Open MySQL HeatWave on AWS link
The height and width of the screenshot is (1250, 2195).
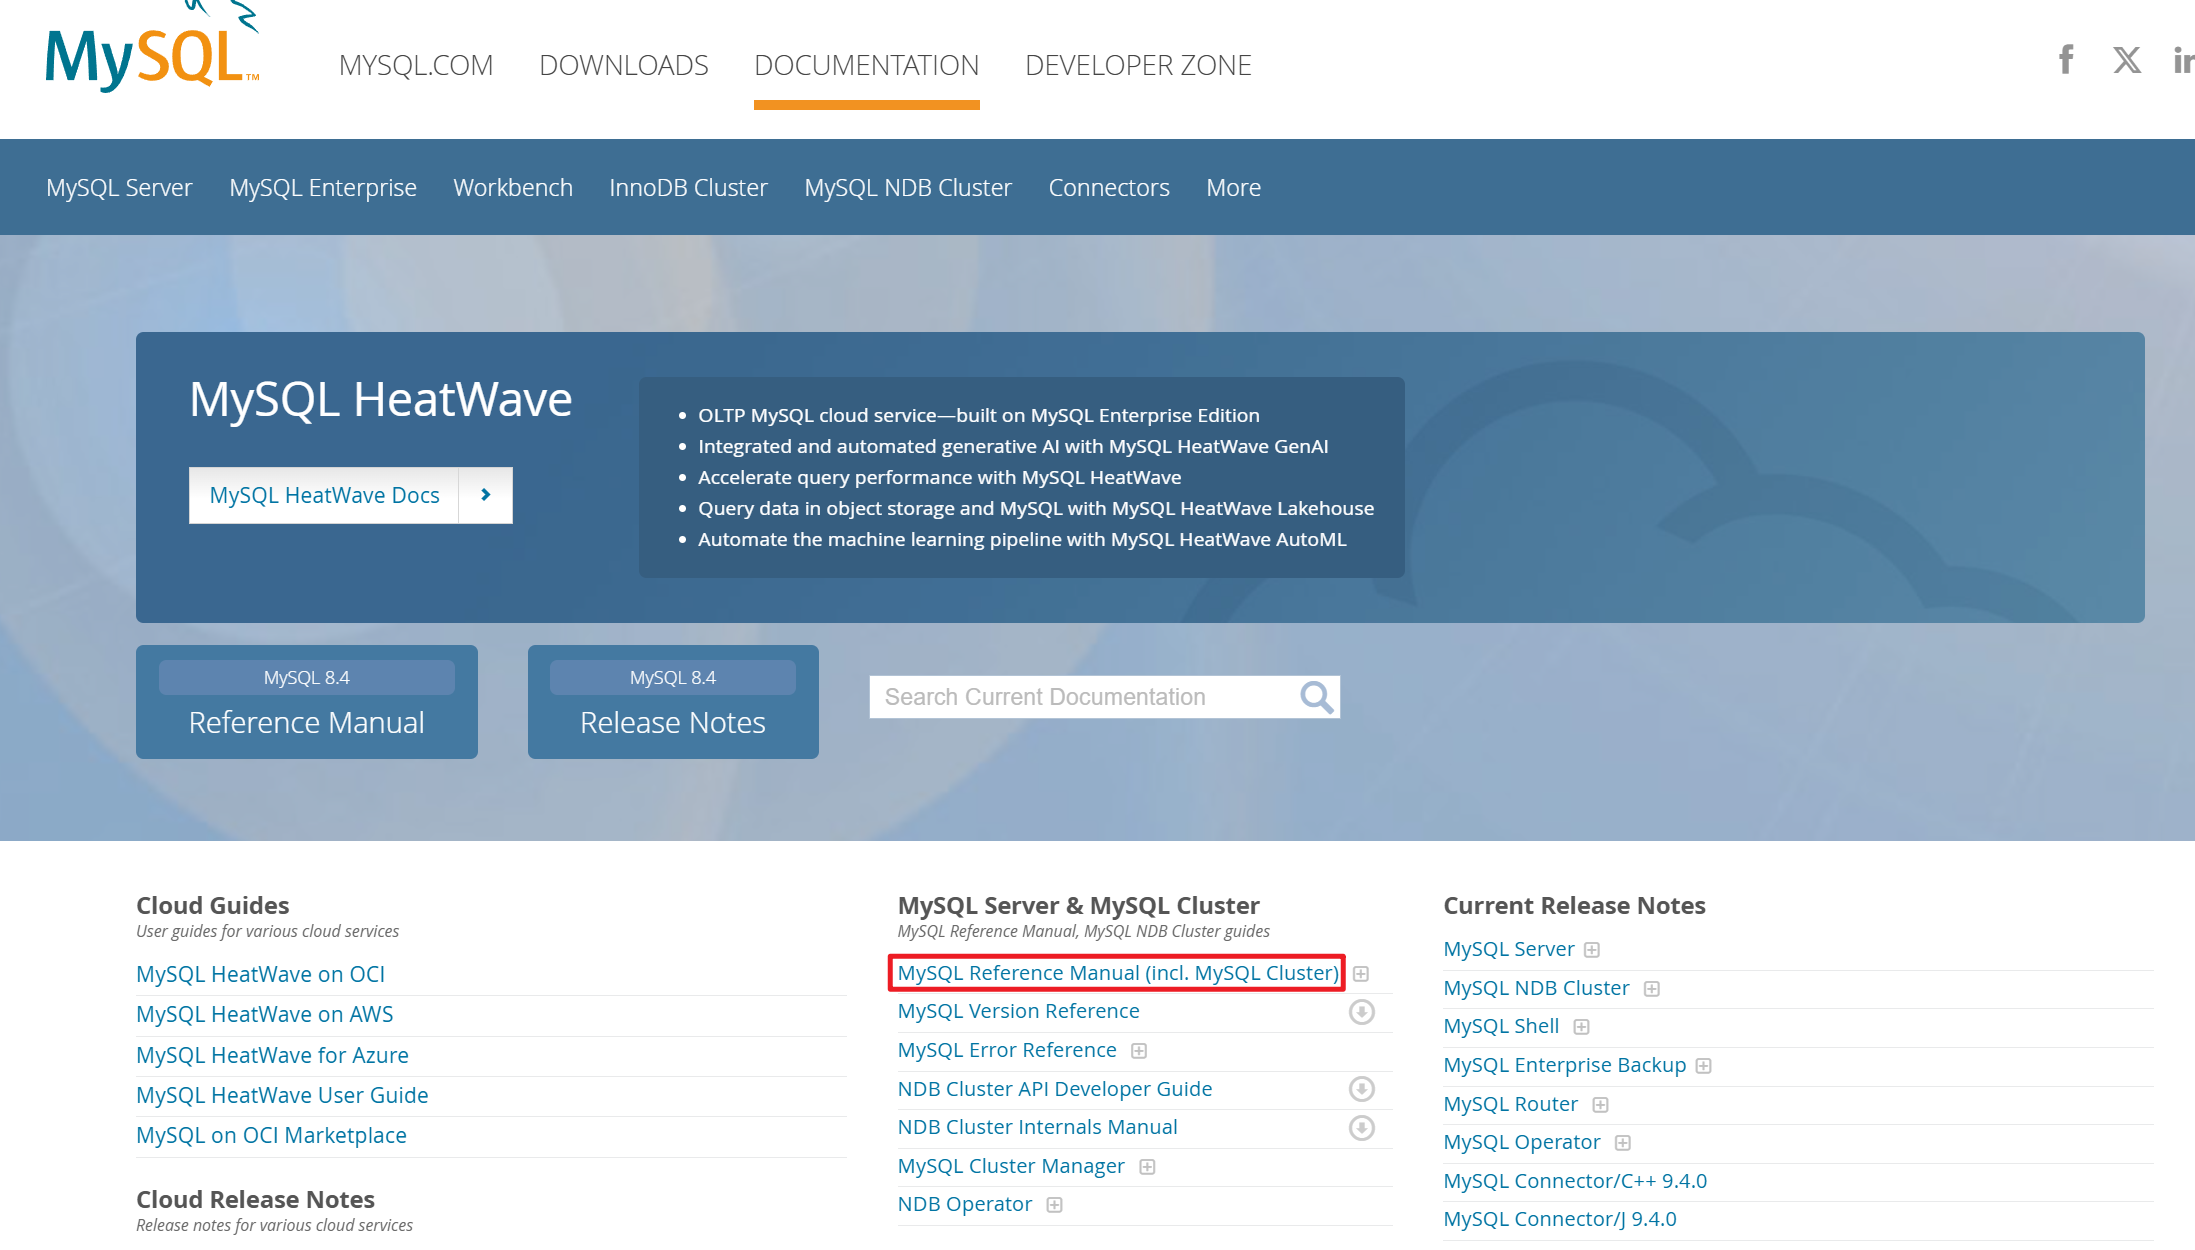264,1014
